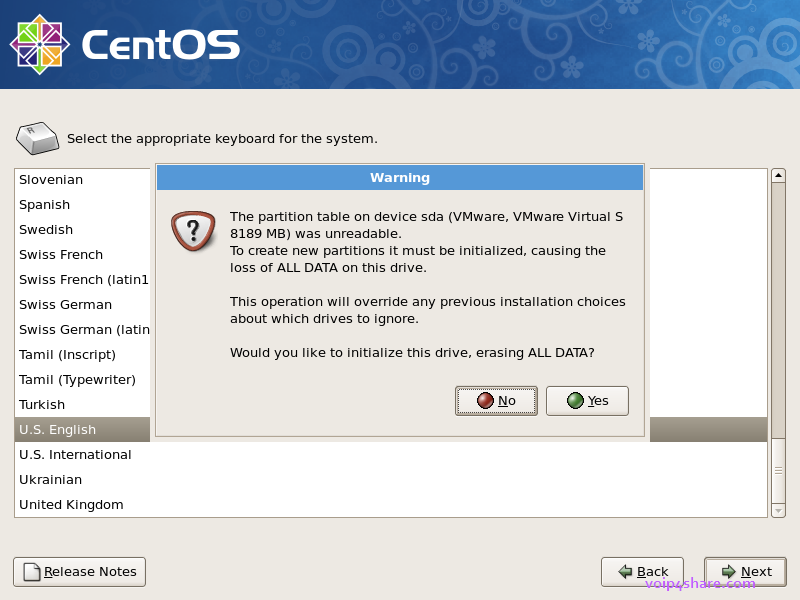Select U.S. International keyboard layout
The width and height of the screenshot is (800, 600).
click(x=75, y=454)
